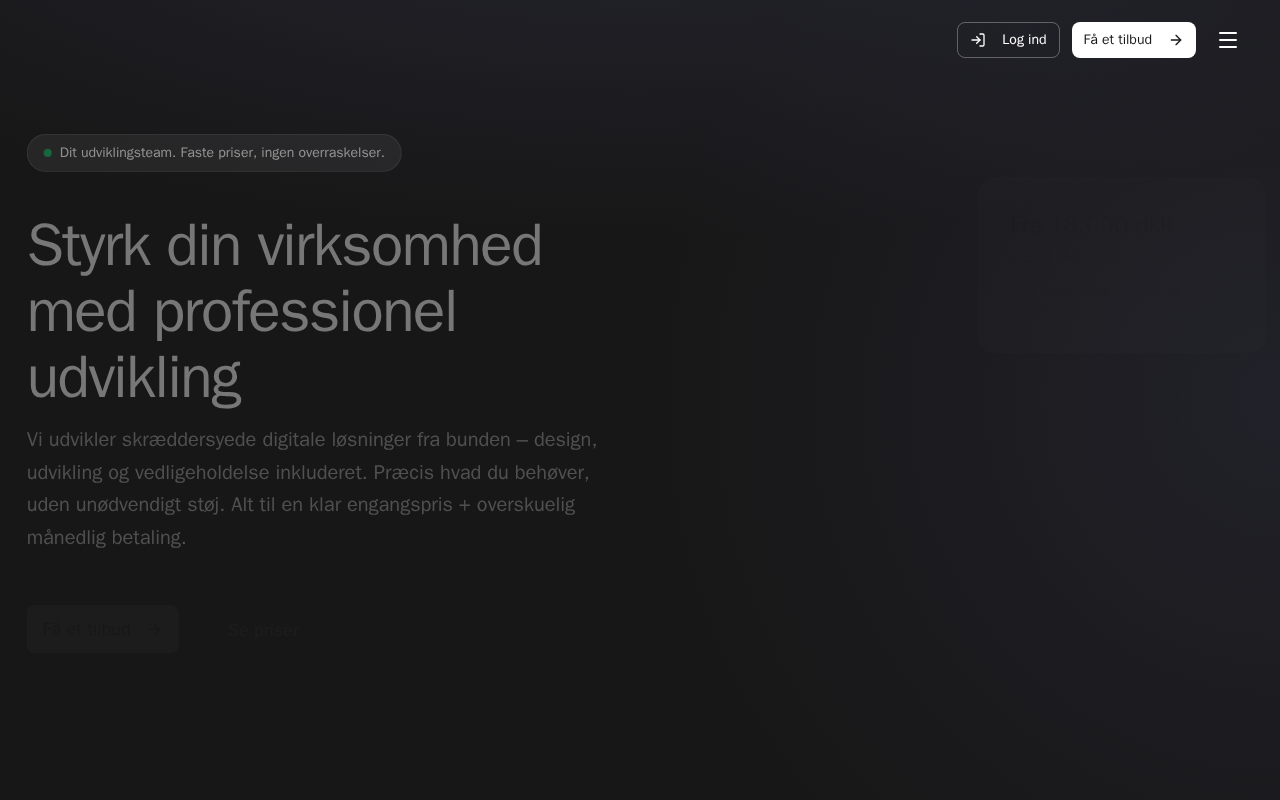Screen dimensions: 1280x800
Task: Click the faded pricing card on the right
Action: [x=1122, y=265]
